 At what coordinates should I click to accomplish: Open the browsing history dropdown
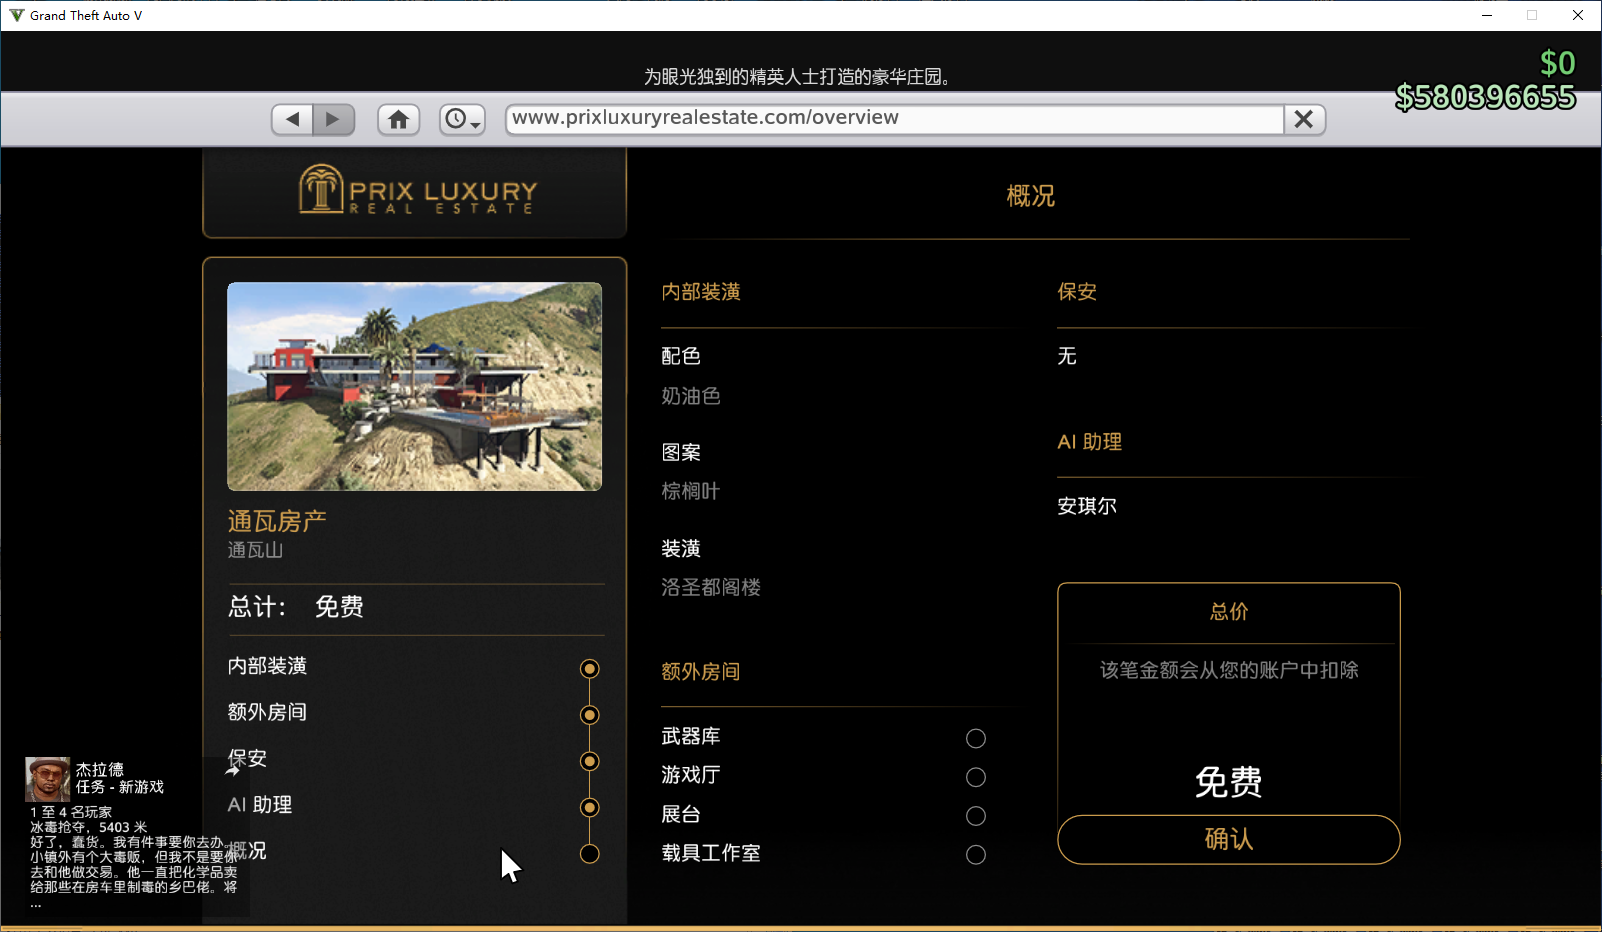click(x=462, y=120)
